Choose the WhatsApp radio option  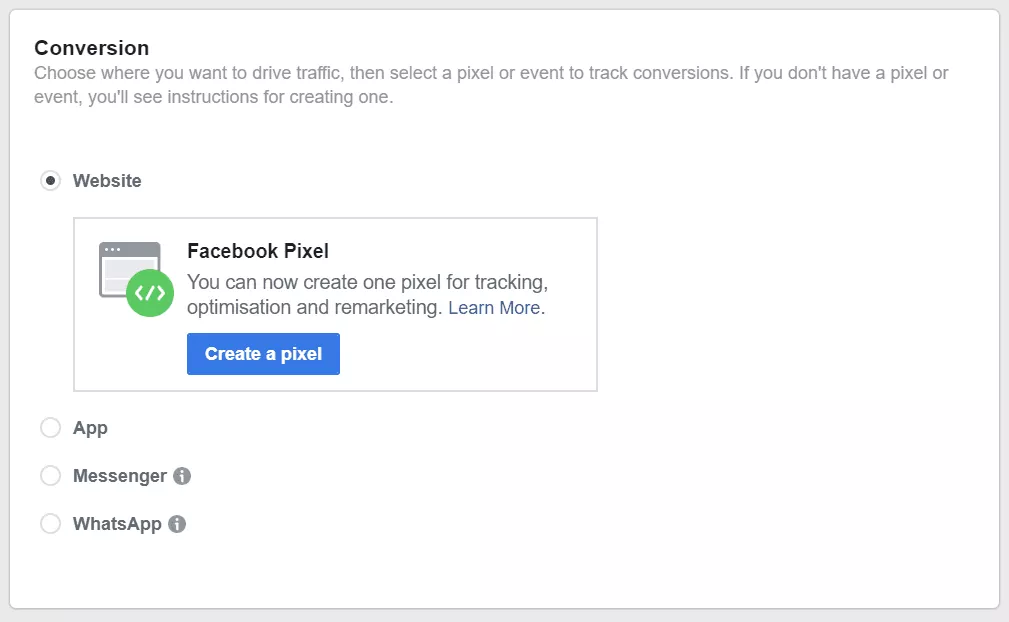point(50,524)
